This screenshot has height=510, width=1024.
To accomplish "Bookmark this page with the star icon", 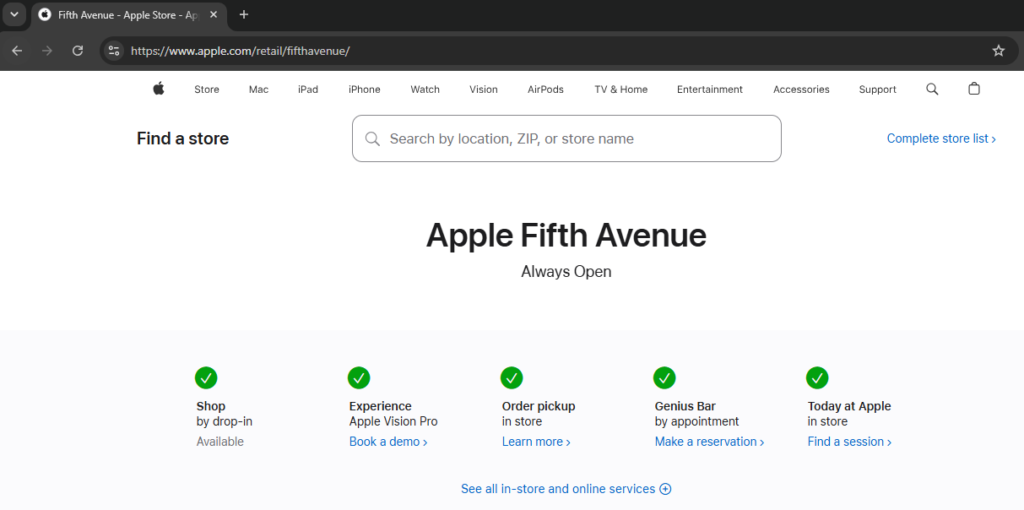I will 998,51.
